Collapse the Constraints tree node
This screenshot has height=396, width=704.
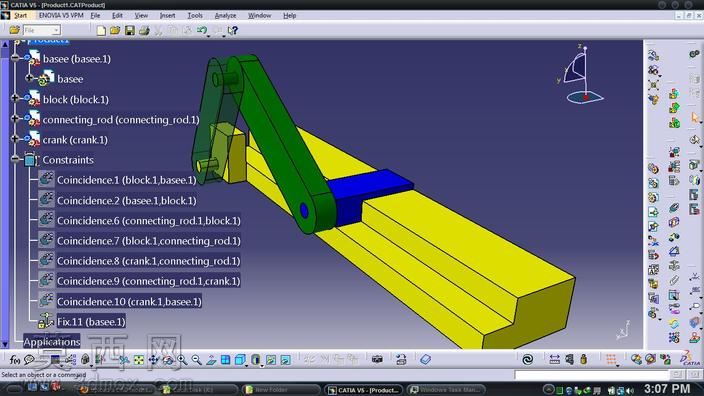tap(15, 159)
